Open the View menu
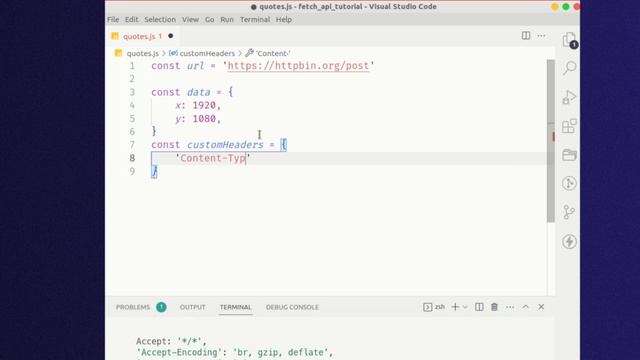The image size is (640, 360). pyautogui.click(x=190, y=20)
